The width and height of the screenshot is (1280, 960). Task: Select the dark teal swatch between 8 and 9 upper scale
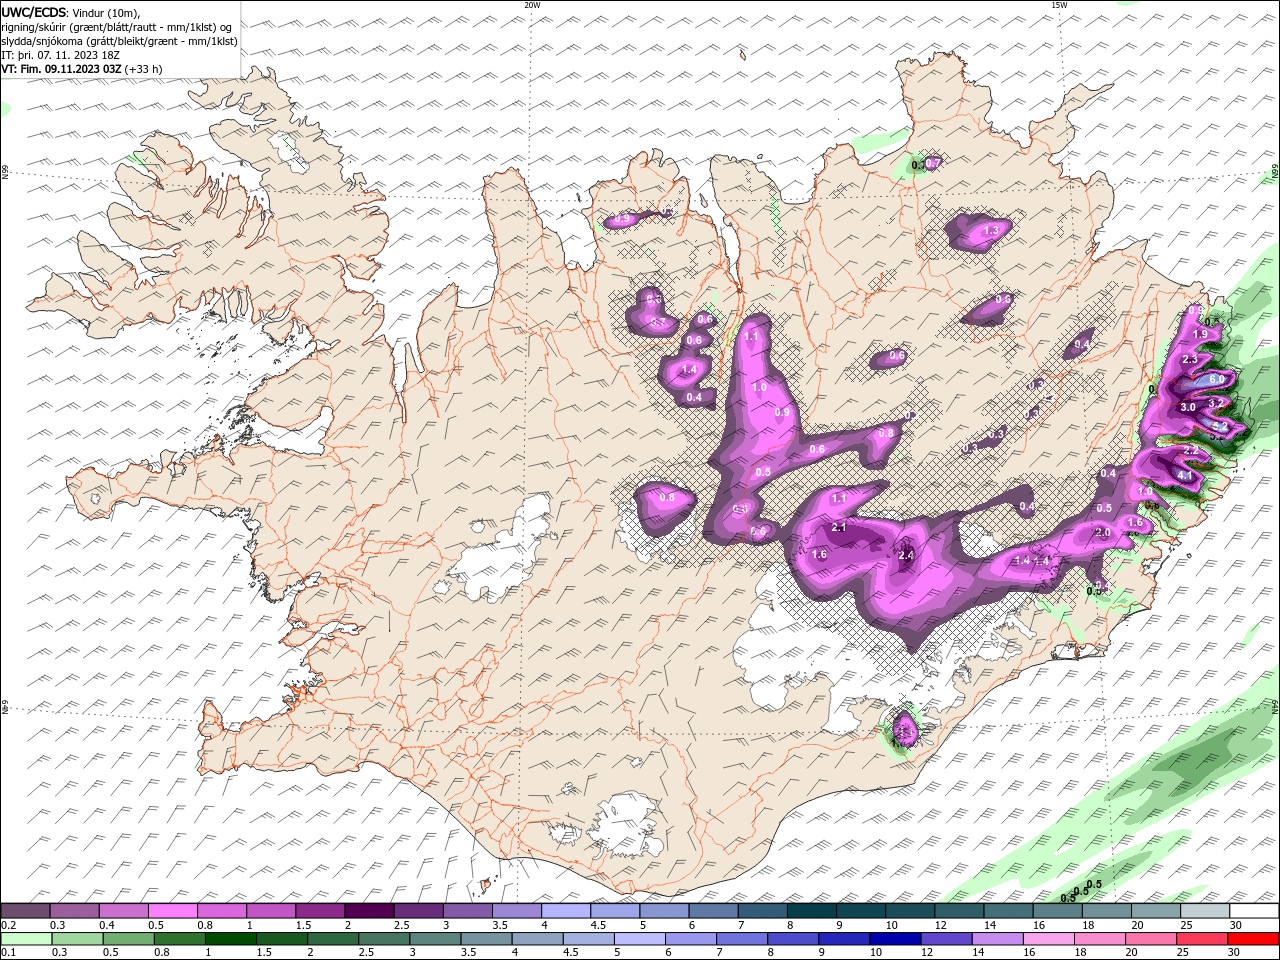click(x=810, y=911)
